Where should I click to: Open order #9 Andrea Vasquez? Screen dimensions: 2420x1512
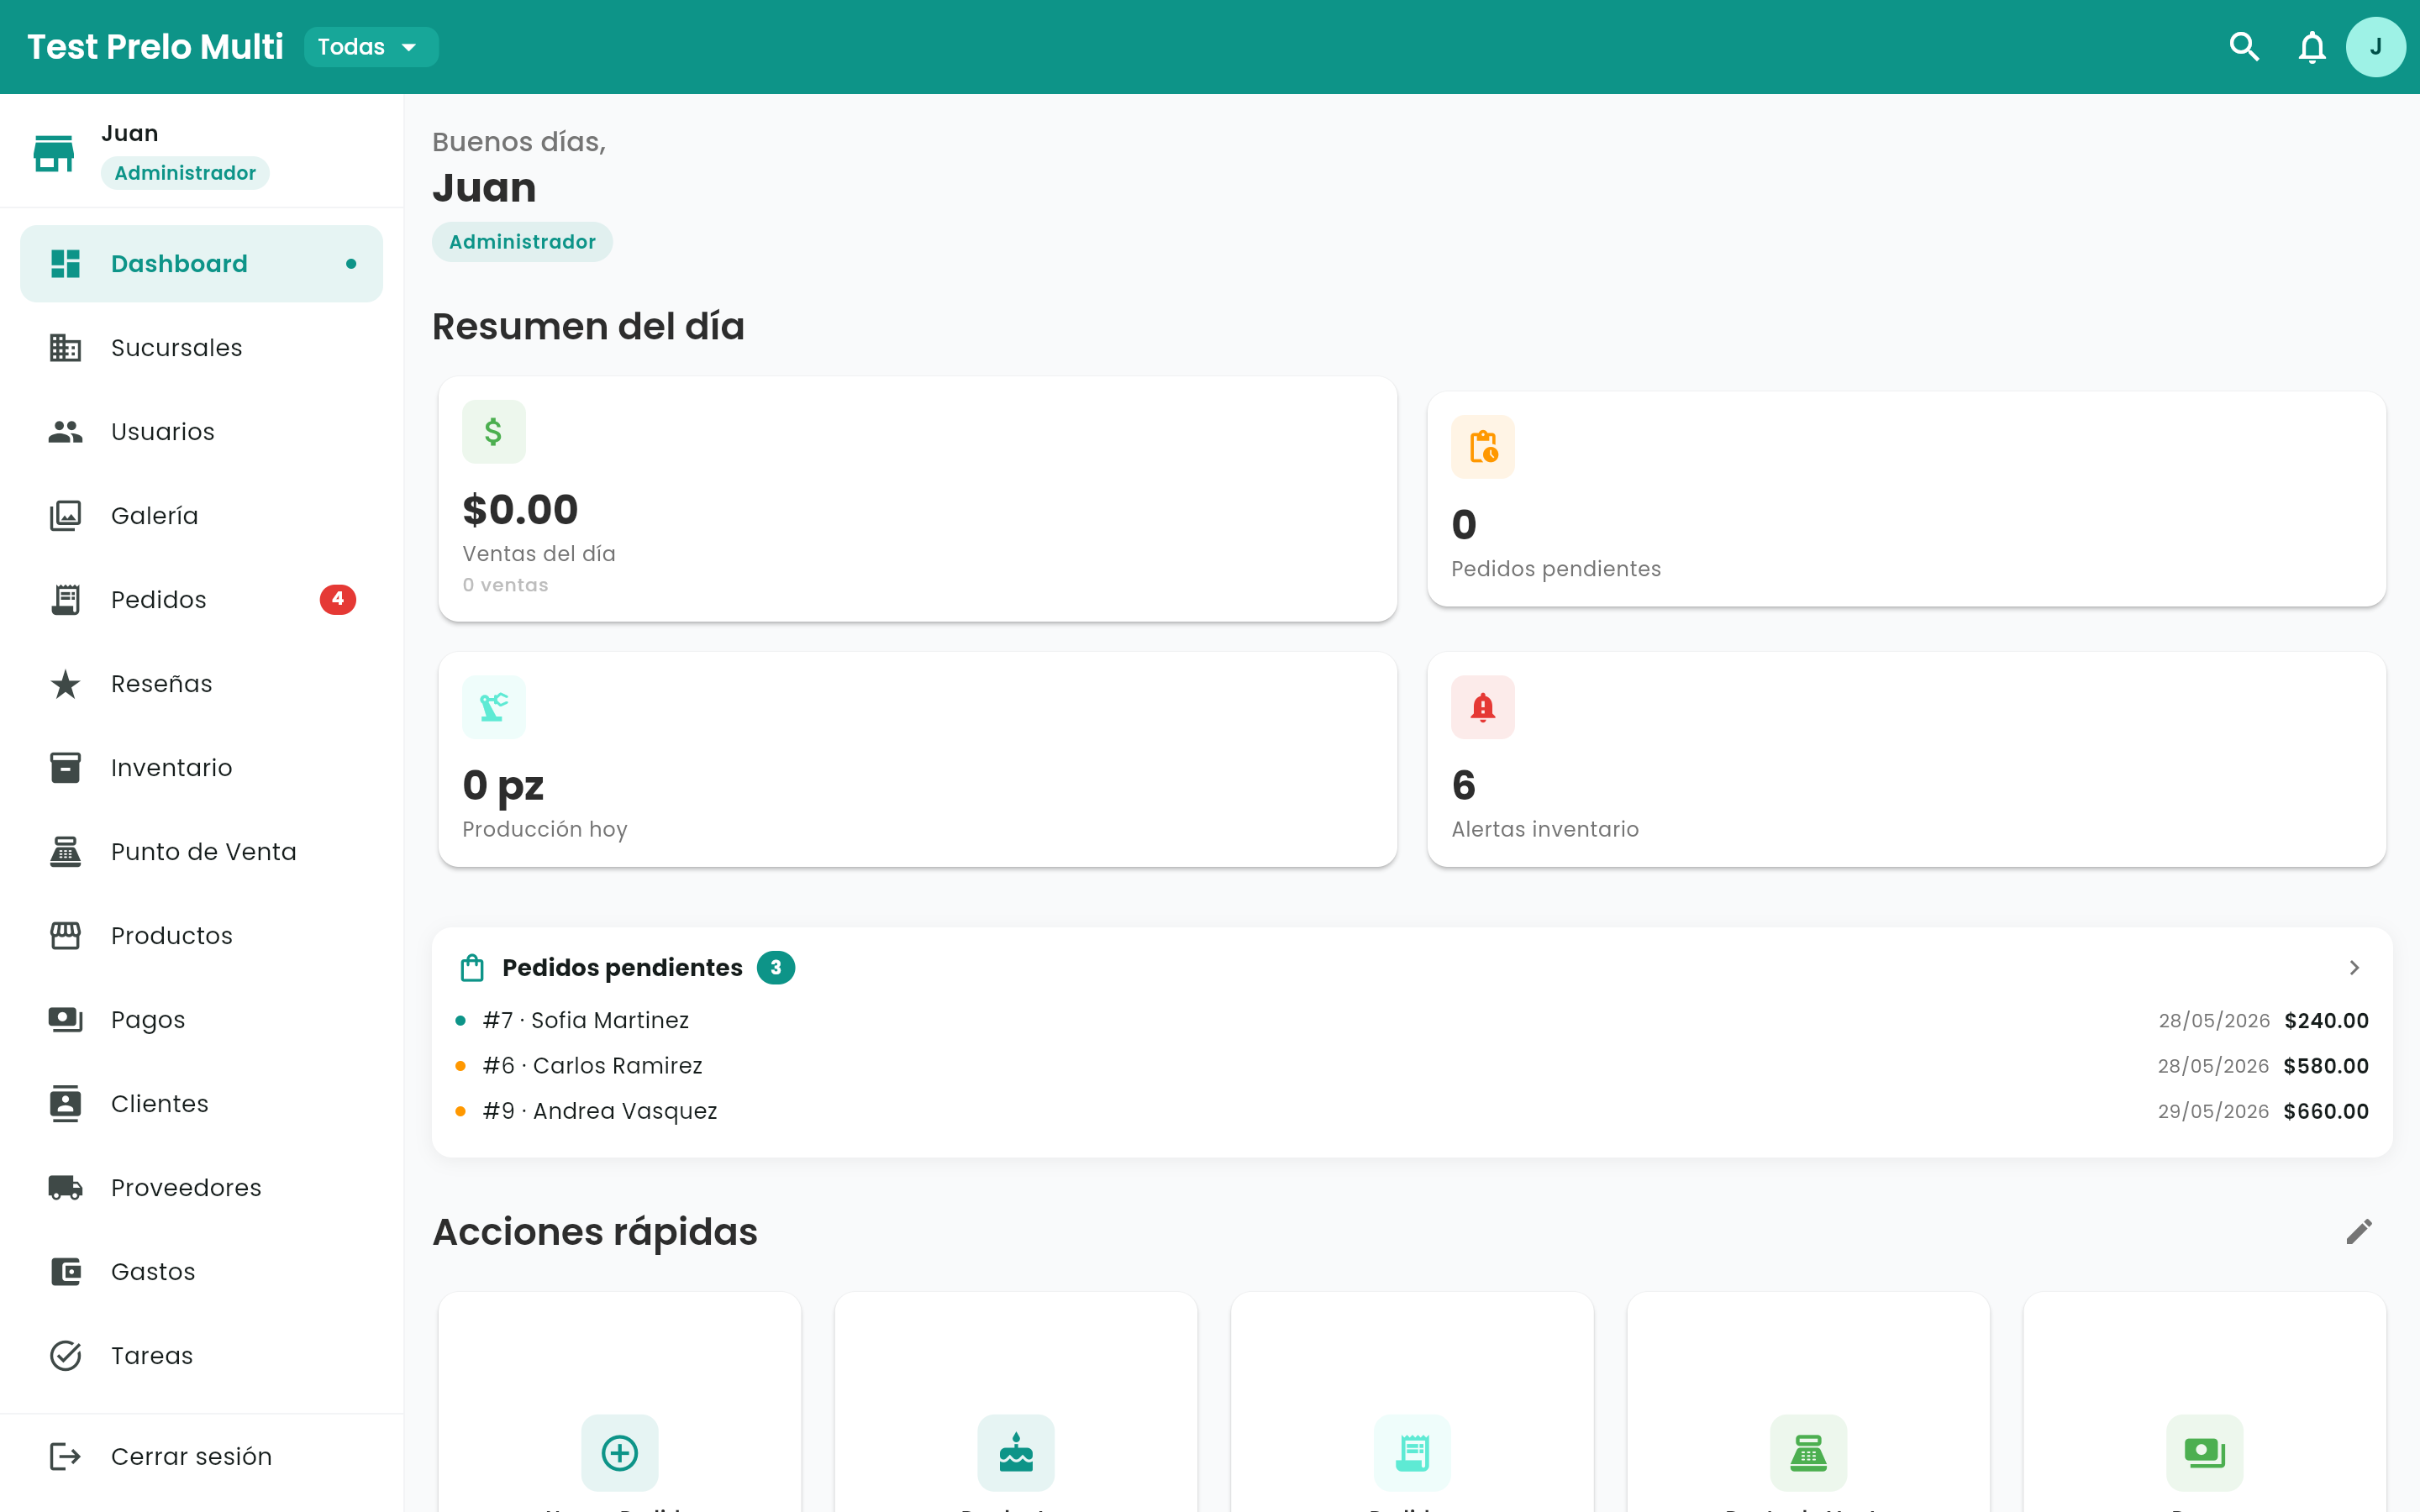pyautogui.click(x=1411, y=1111)
